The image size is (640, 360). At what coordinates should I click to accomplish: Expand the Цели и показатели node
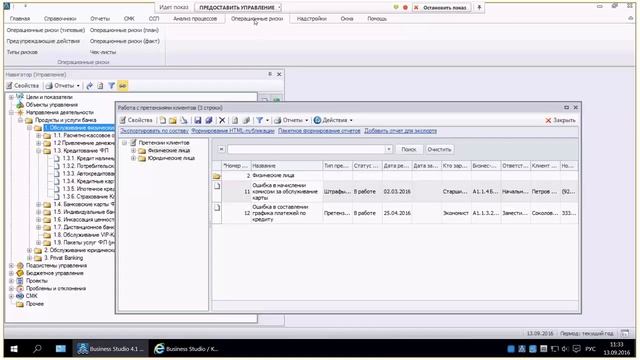tap(11, 97)
